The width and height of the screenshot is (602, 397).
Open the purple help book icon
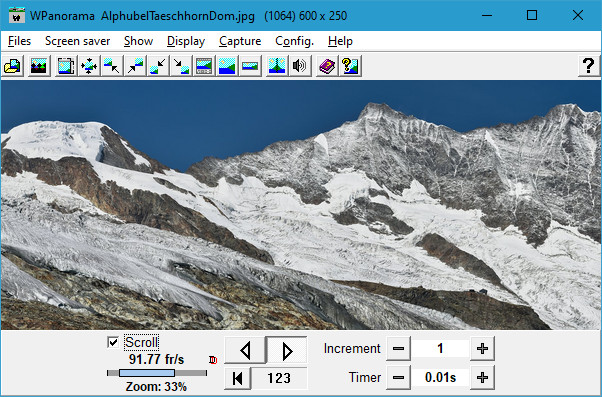(x=327, y=66)
